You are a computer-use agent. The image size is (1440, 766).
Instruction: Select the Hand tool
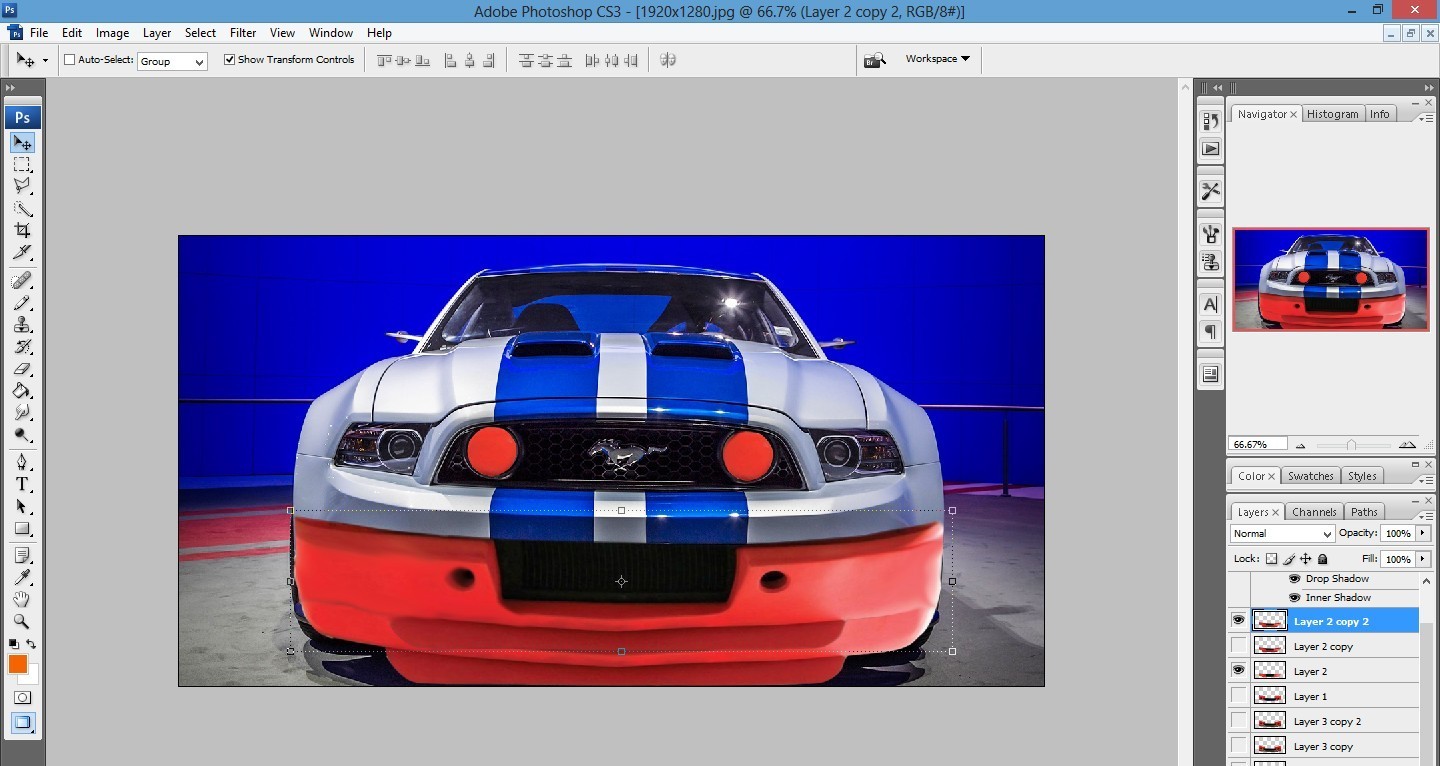[x=22, y=599]
